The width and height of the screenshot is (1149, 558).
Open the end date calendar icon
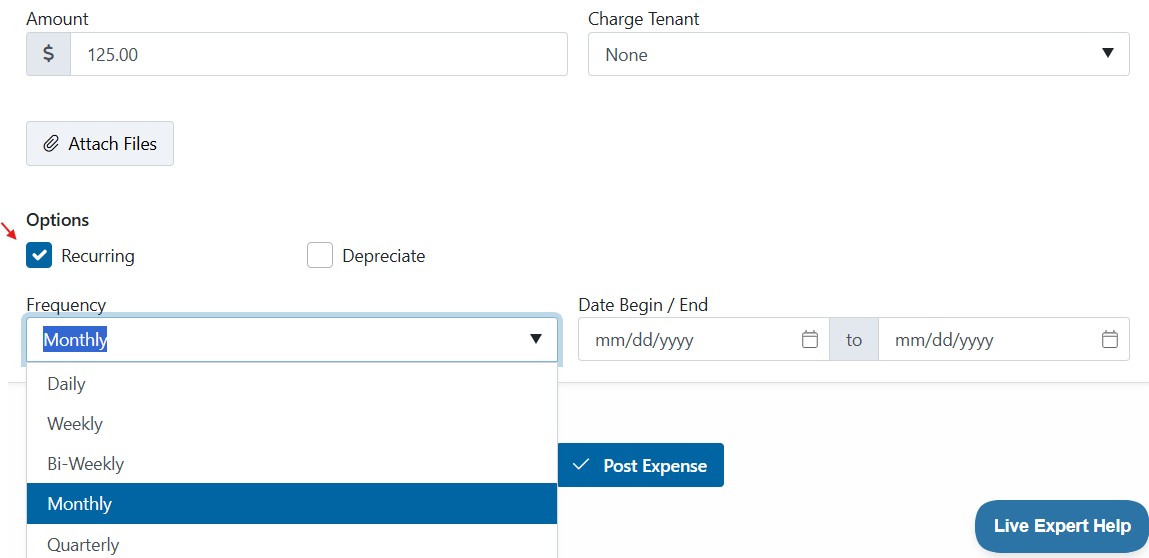(1110, 339)
